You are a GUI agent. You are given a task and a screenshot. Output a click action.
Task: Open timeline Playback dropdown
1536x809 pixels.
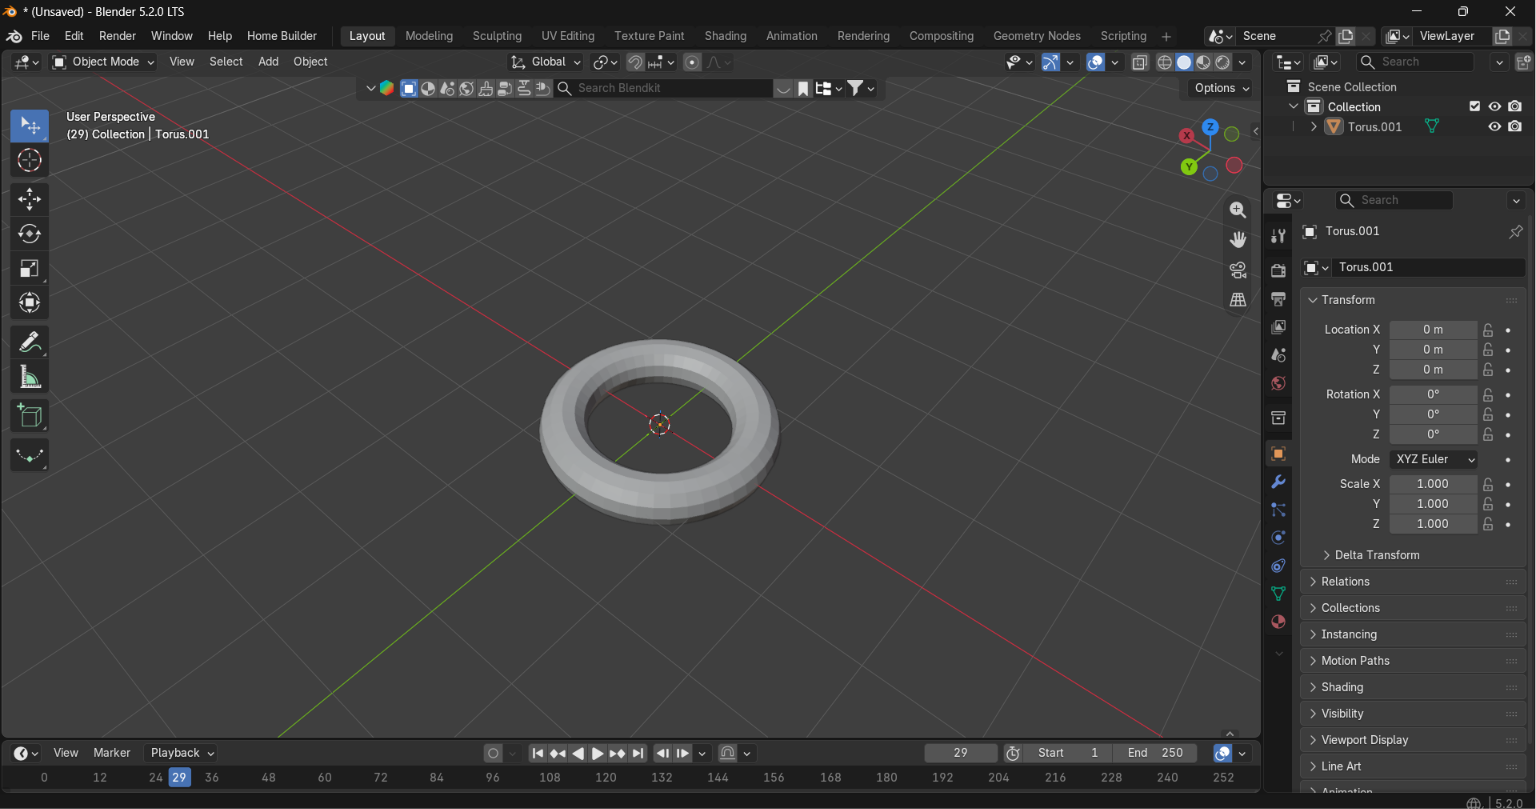[x=182, y=753]
